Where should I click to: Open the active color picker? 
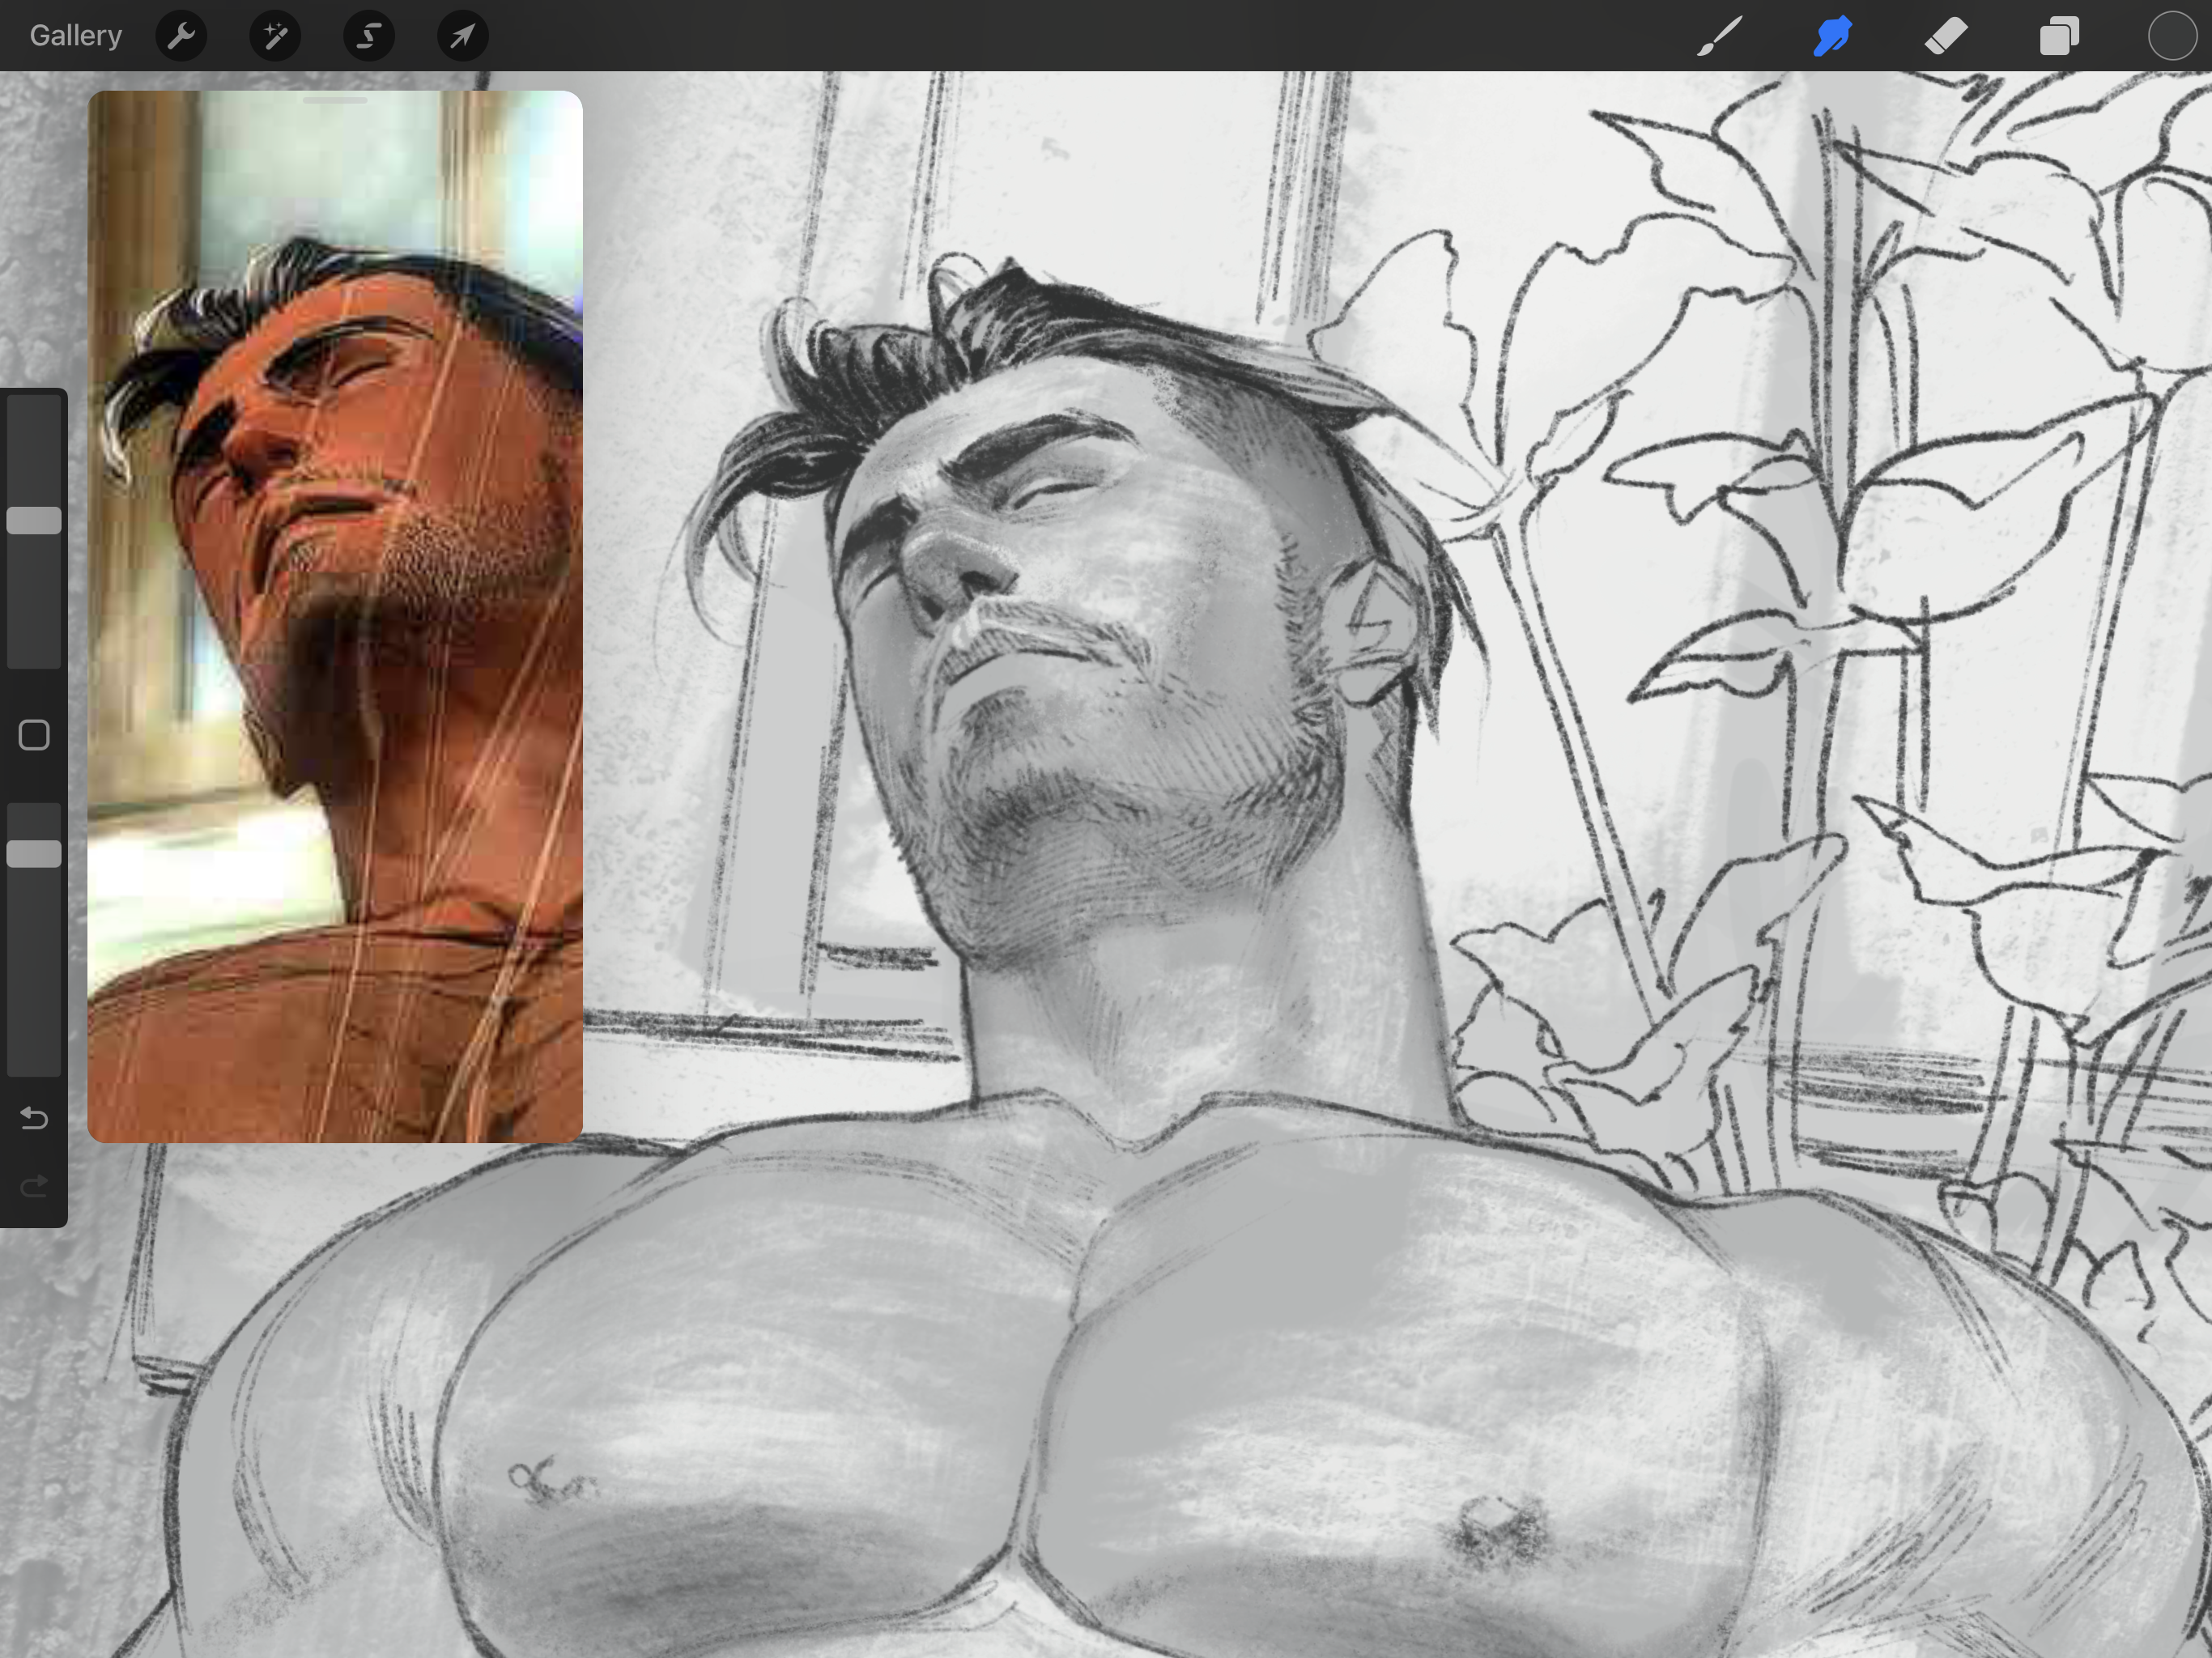2172,36
